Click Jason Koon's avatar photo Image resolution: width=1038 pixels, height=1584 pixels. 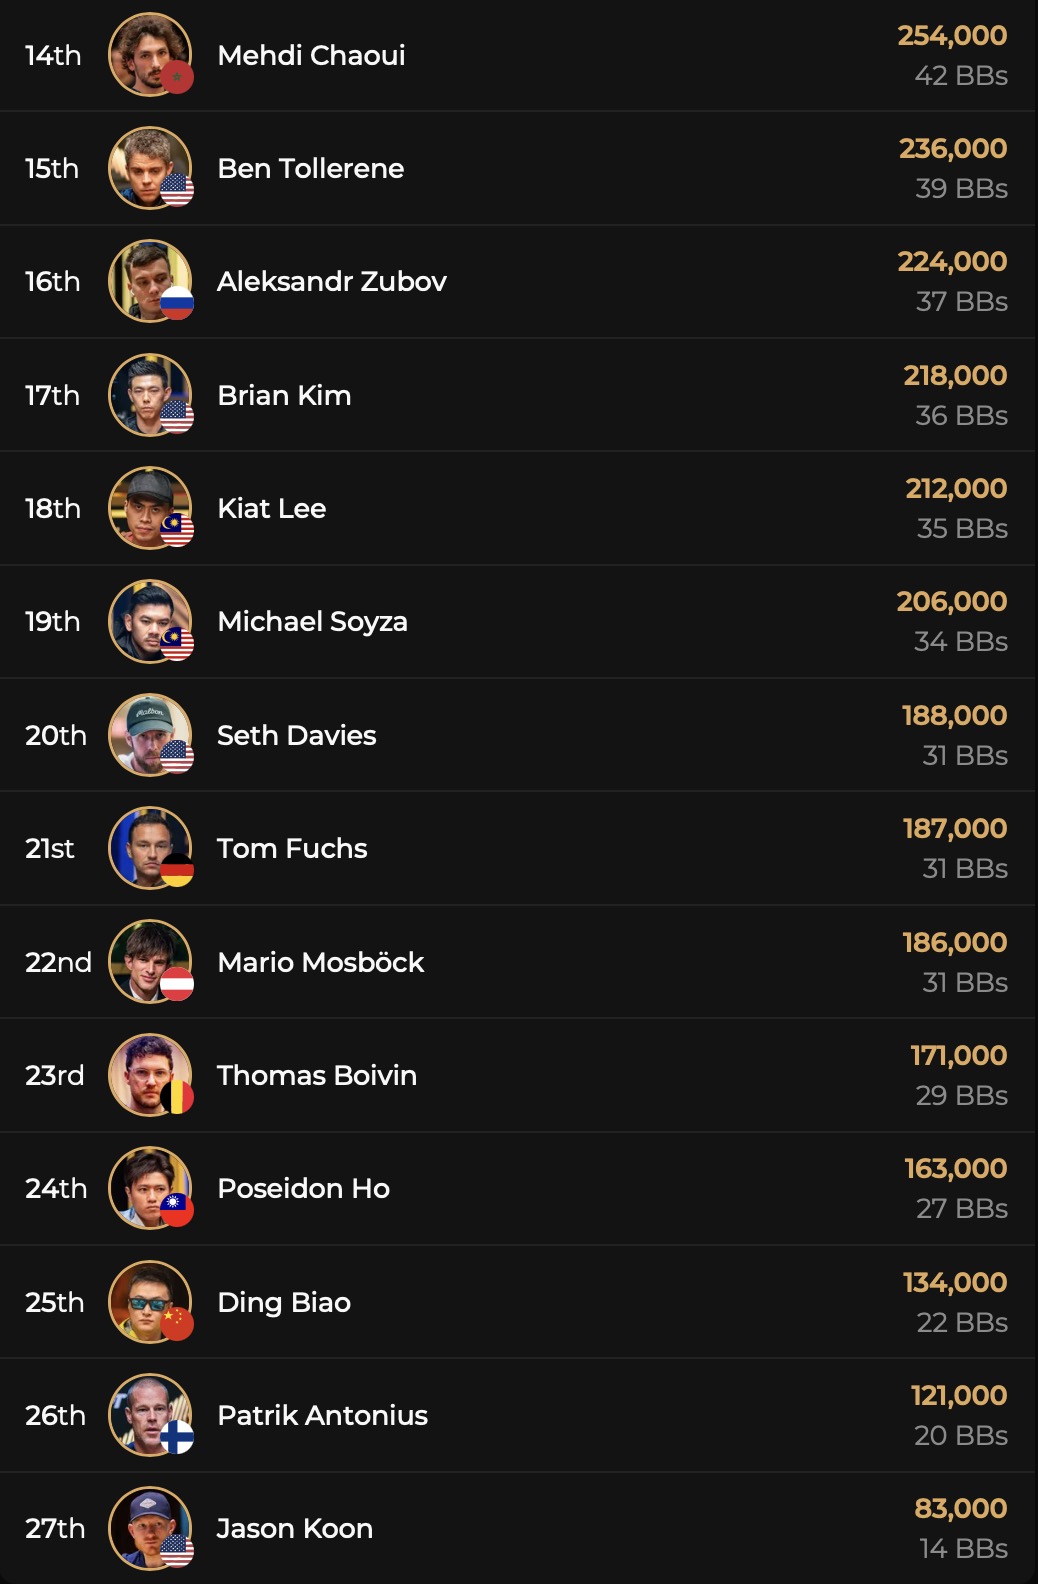click(x=148, y=1527)
